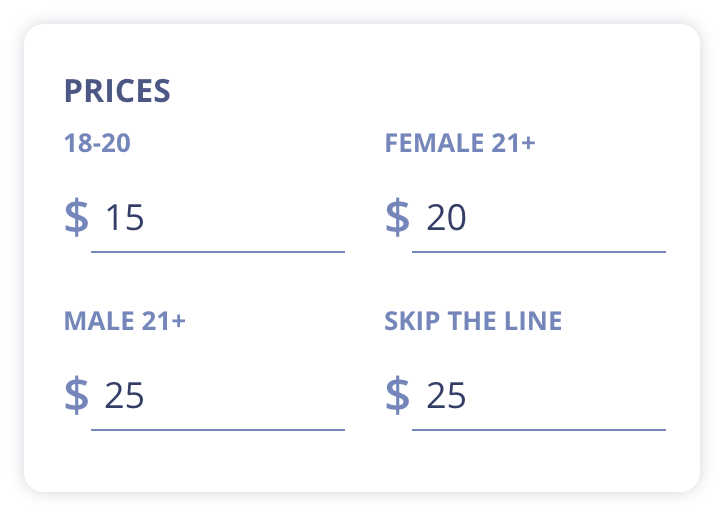This screenshot has width=724, height=516.
Task: Click the underline below the Female 21+ price
Action: tap(539, 252)
